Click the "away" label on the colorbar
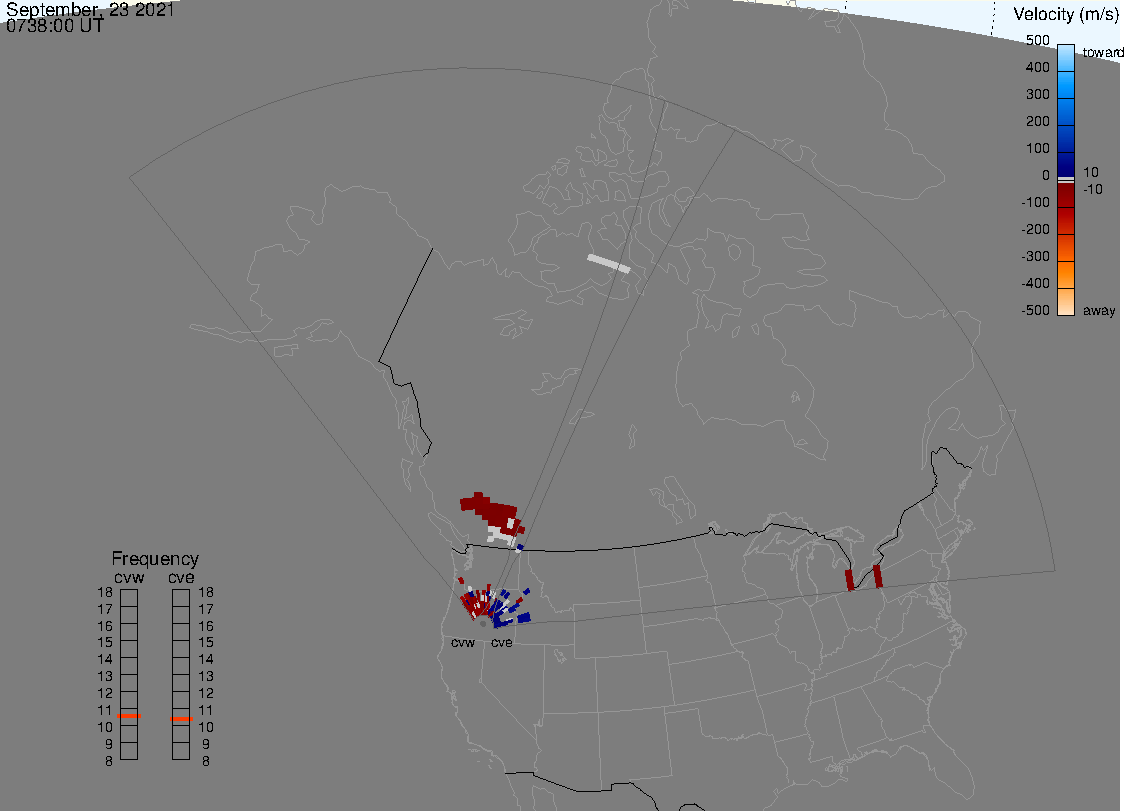This screenshot has height=811, width=1124. click(1099, 310)
